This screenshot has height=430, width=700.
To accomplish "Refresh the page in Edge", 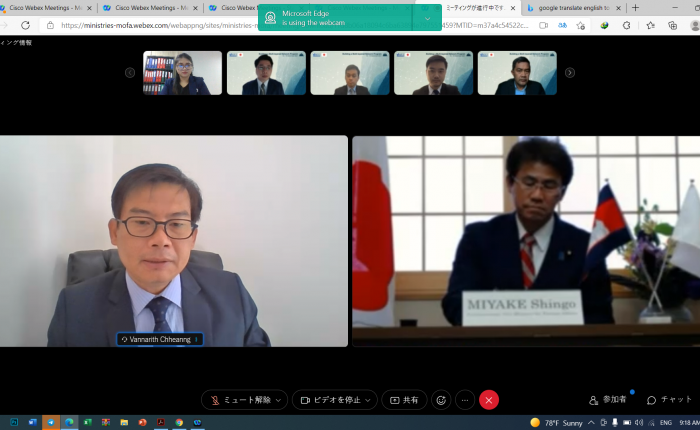I will click(25, 25).
